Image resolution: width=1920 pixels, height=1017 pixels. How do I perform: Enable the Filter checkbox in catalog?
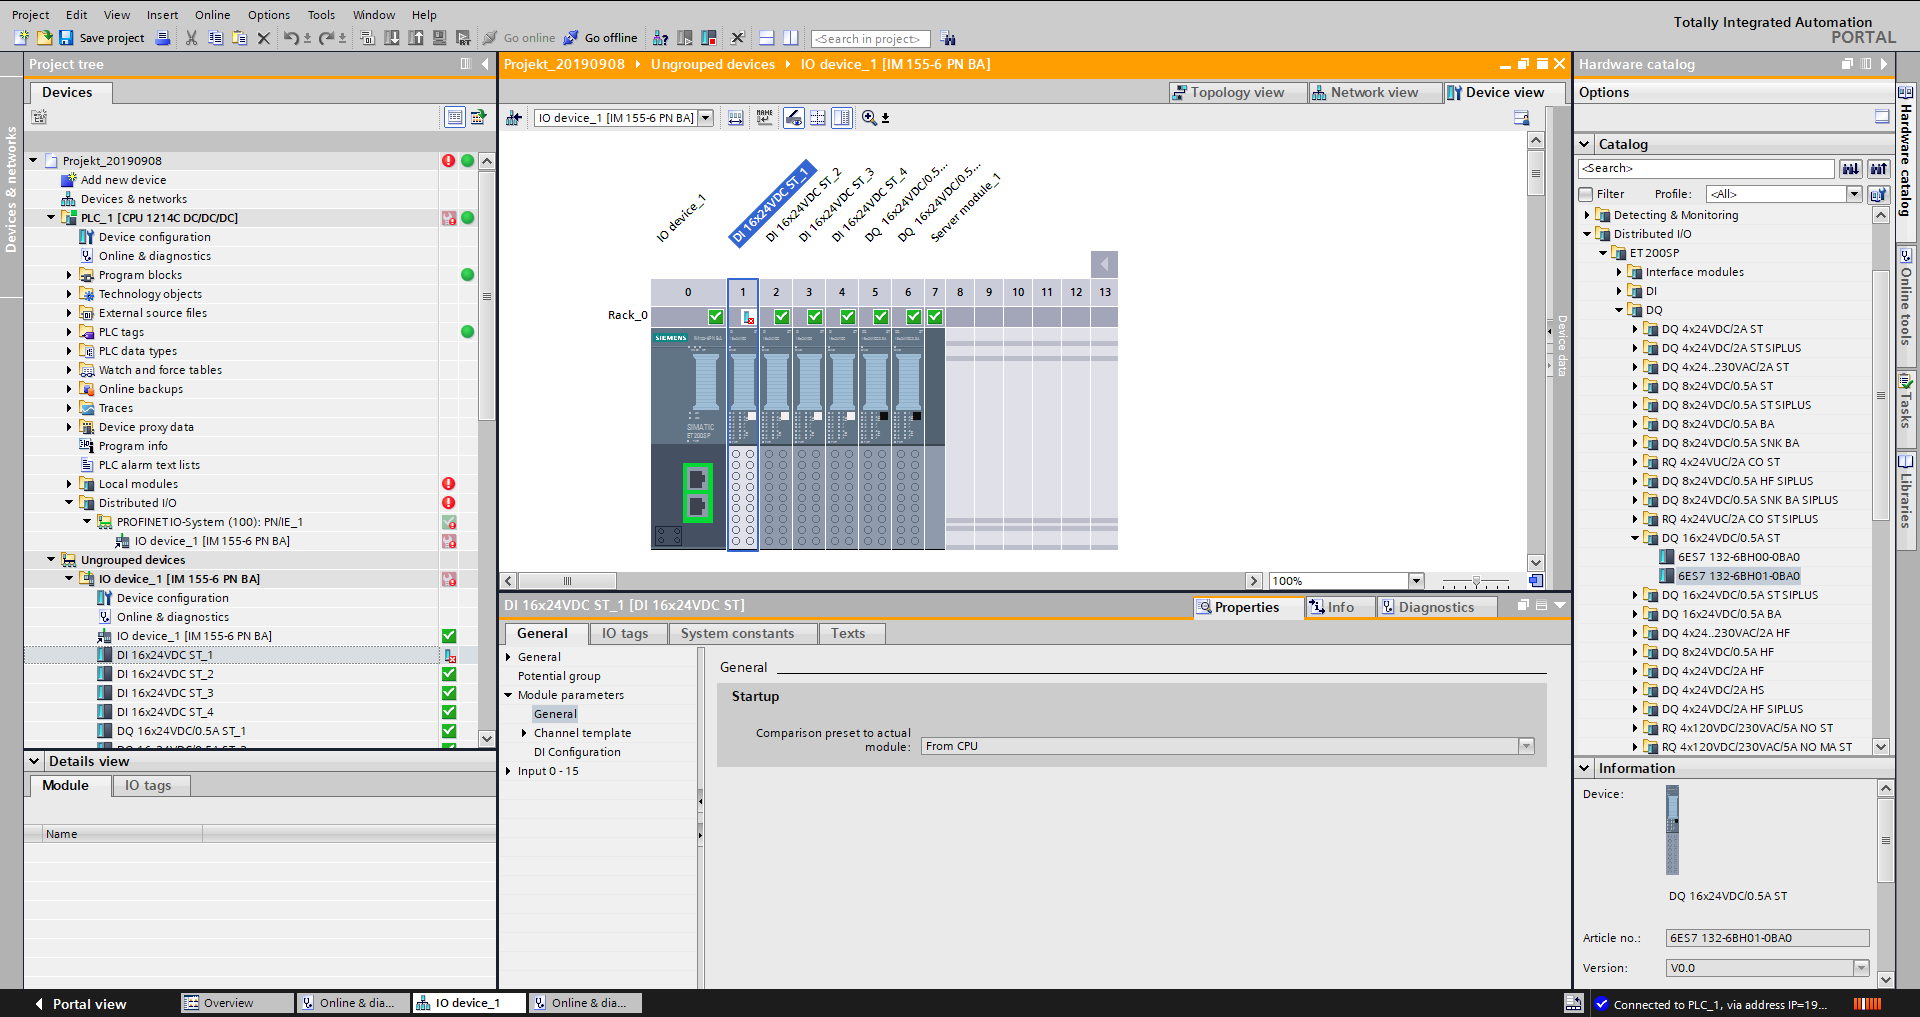pos(1586,194)
